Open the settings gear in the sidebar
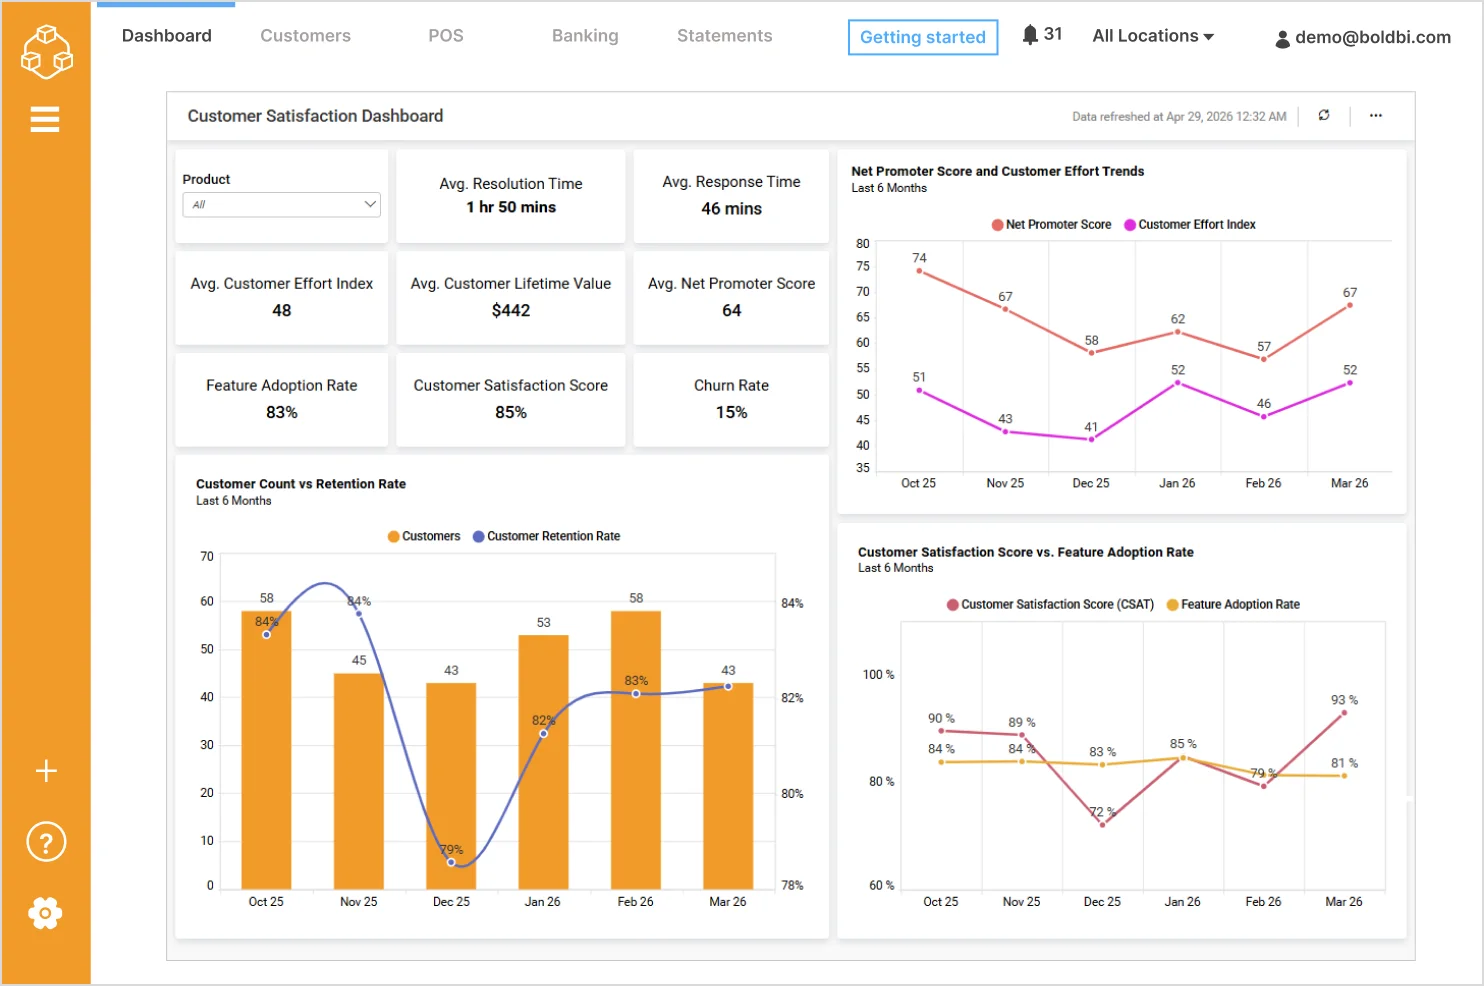1484x986 pixels. pos(46,913)
